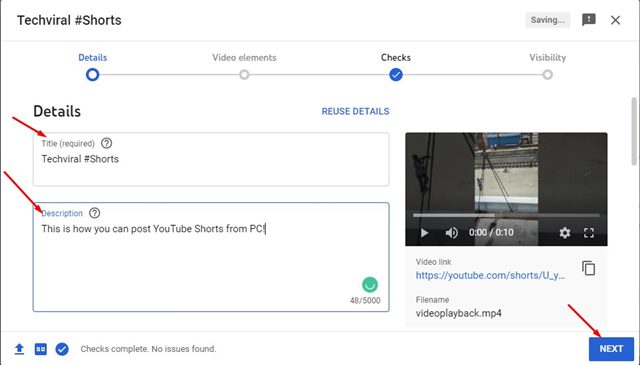Click the NEXT button
The width and height of the screenshot is (640, 365).
(x=611, y=349)
